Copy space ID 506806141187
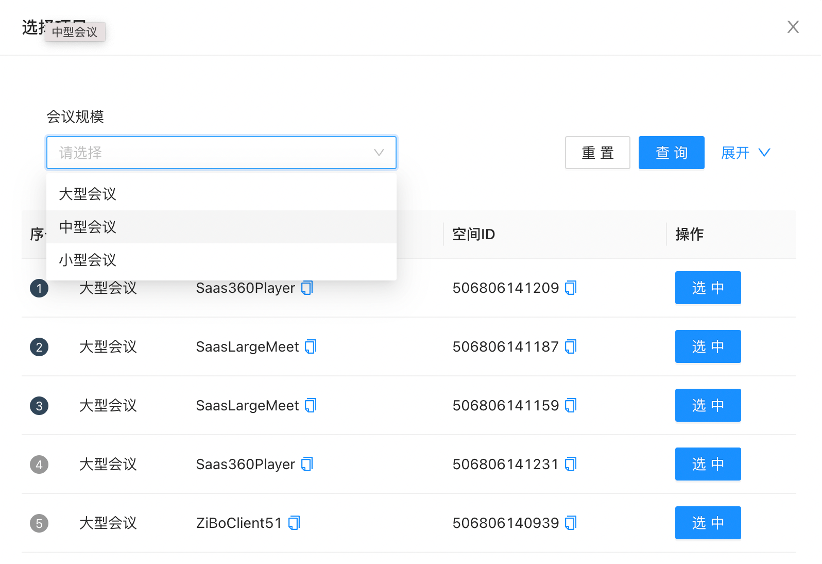Image resolution: width=822 pixels, height=564 pixels. pyautogui.click(x=571, y=347)
